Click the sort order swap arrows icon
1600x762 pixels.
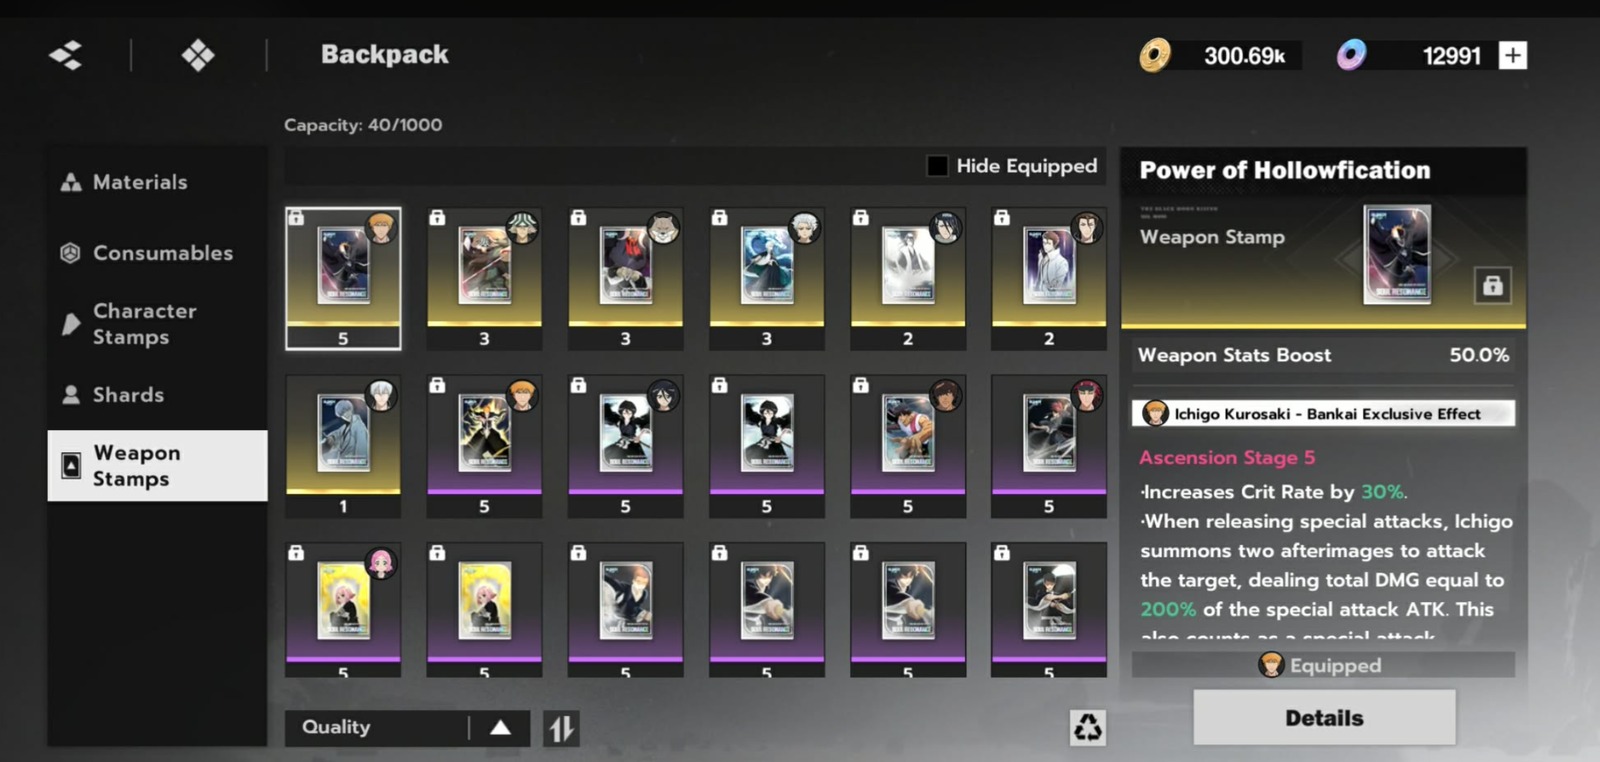coord(561,728)
